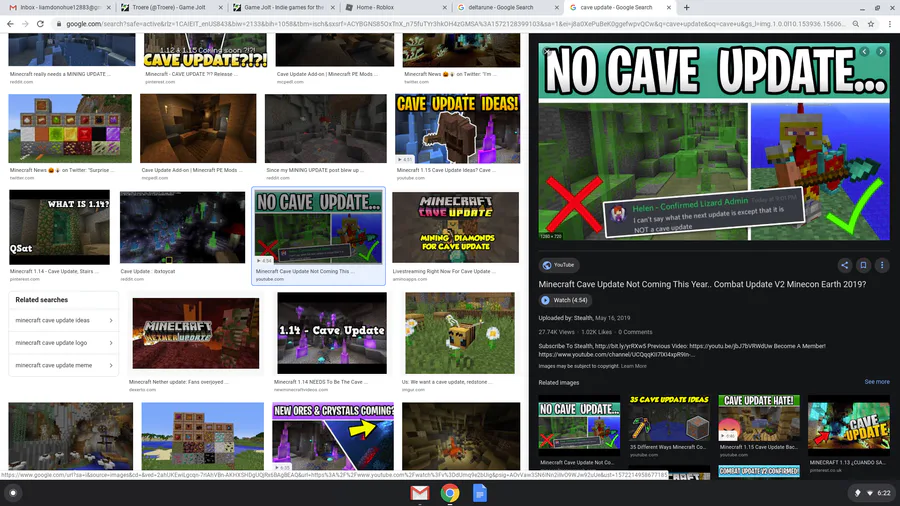Open the 1.14 - Cave Update thumbnail
Viewport: 900px width, 506px height.
click(x=332, y=333)
